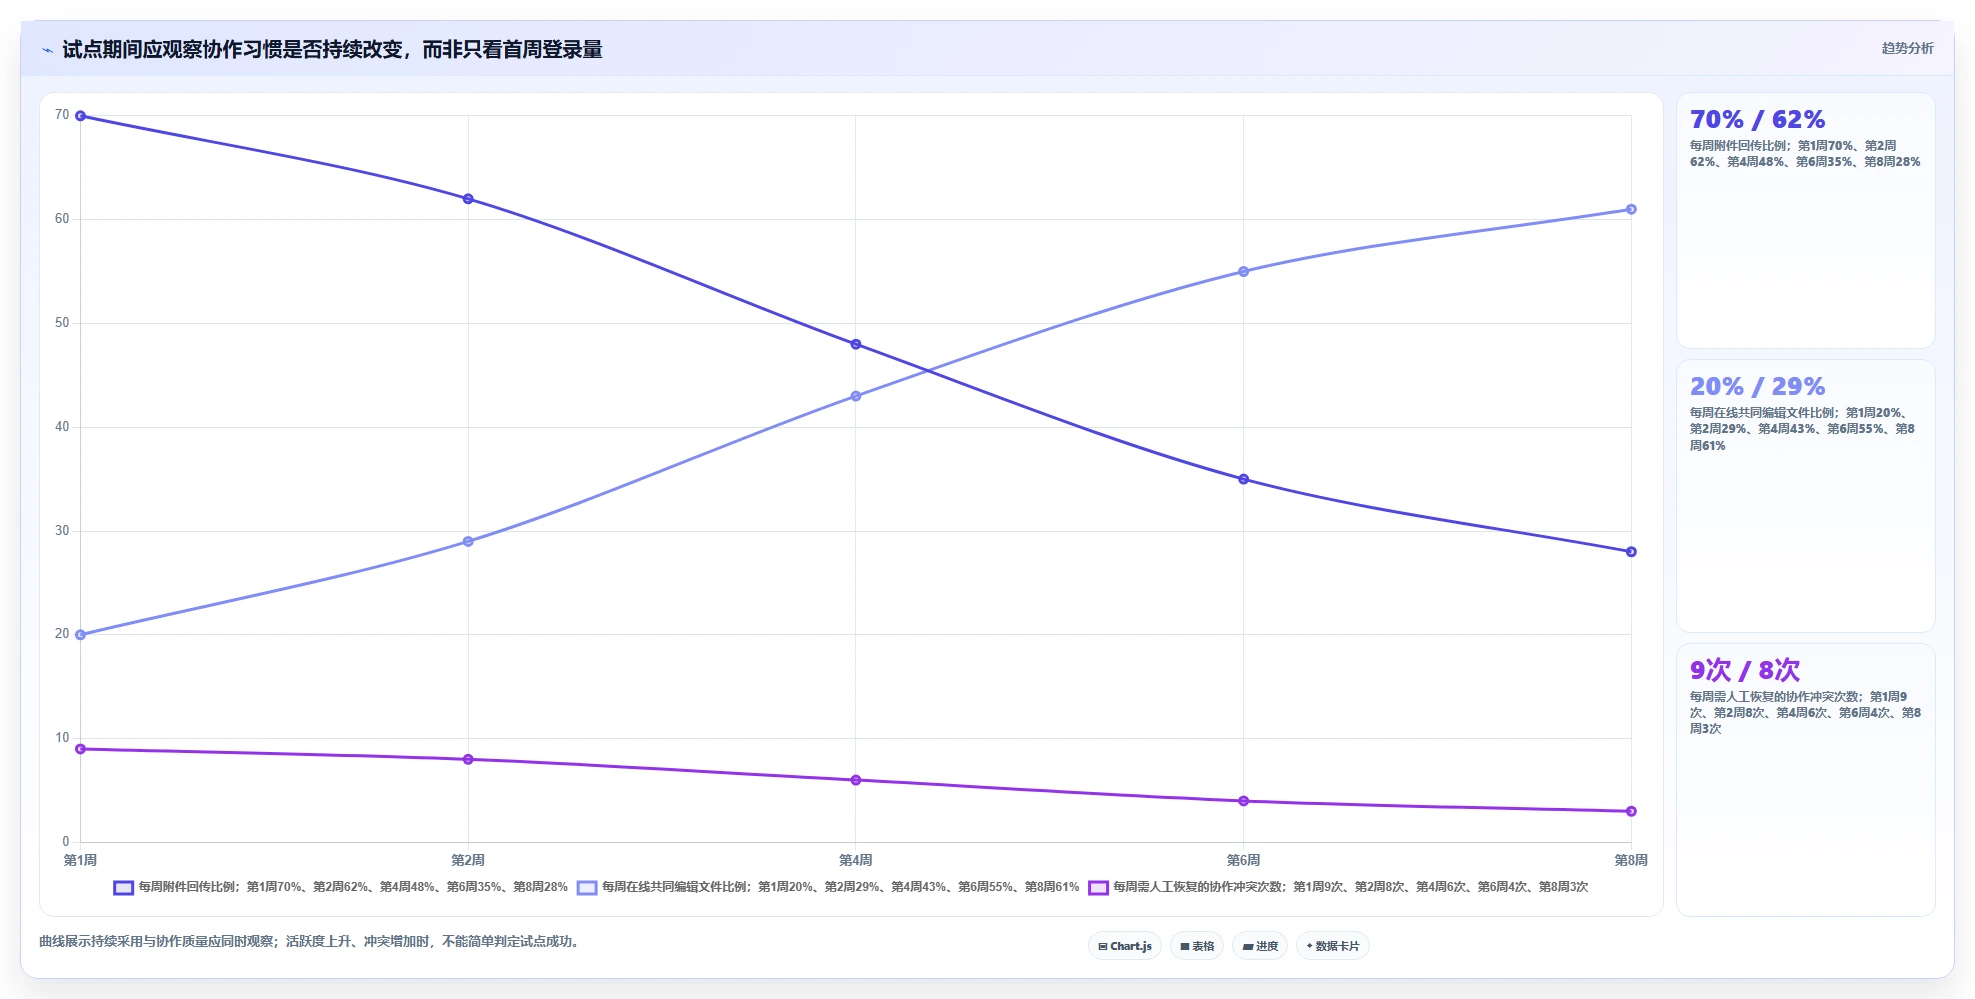Click the description under 9次 / 8次
Image resolution: width=1975 pixels, height=999 pixels.
pyautogui.click(x=1805, y=713)
